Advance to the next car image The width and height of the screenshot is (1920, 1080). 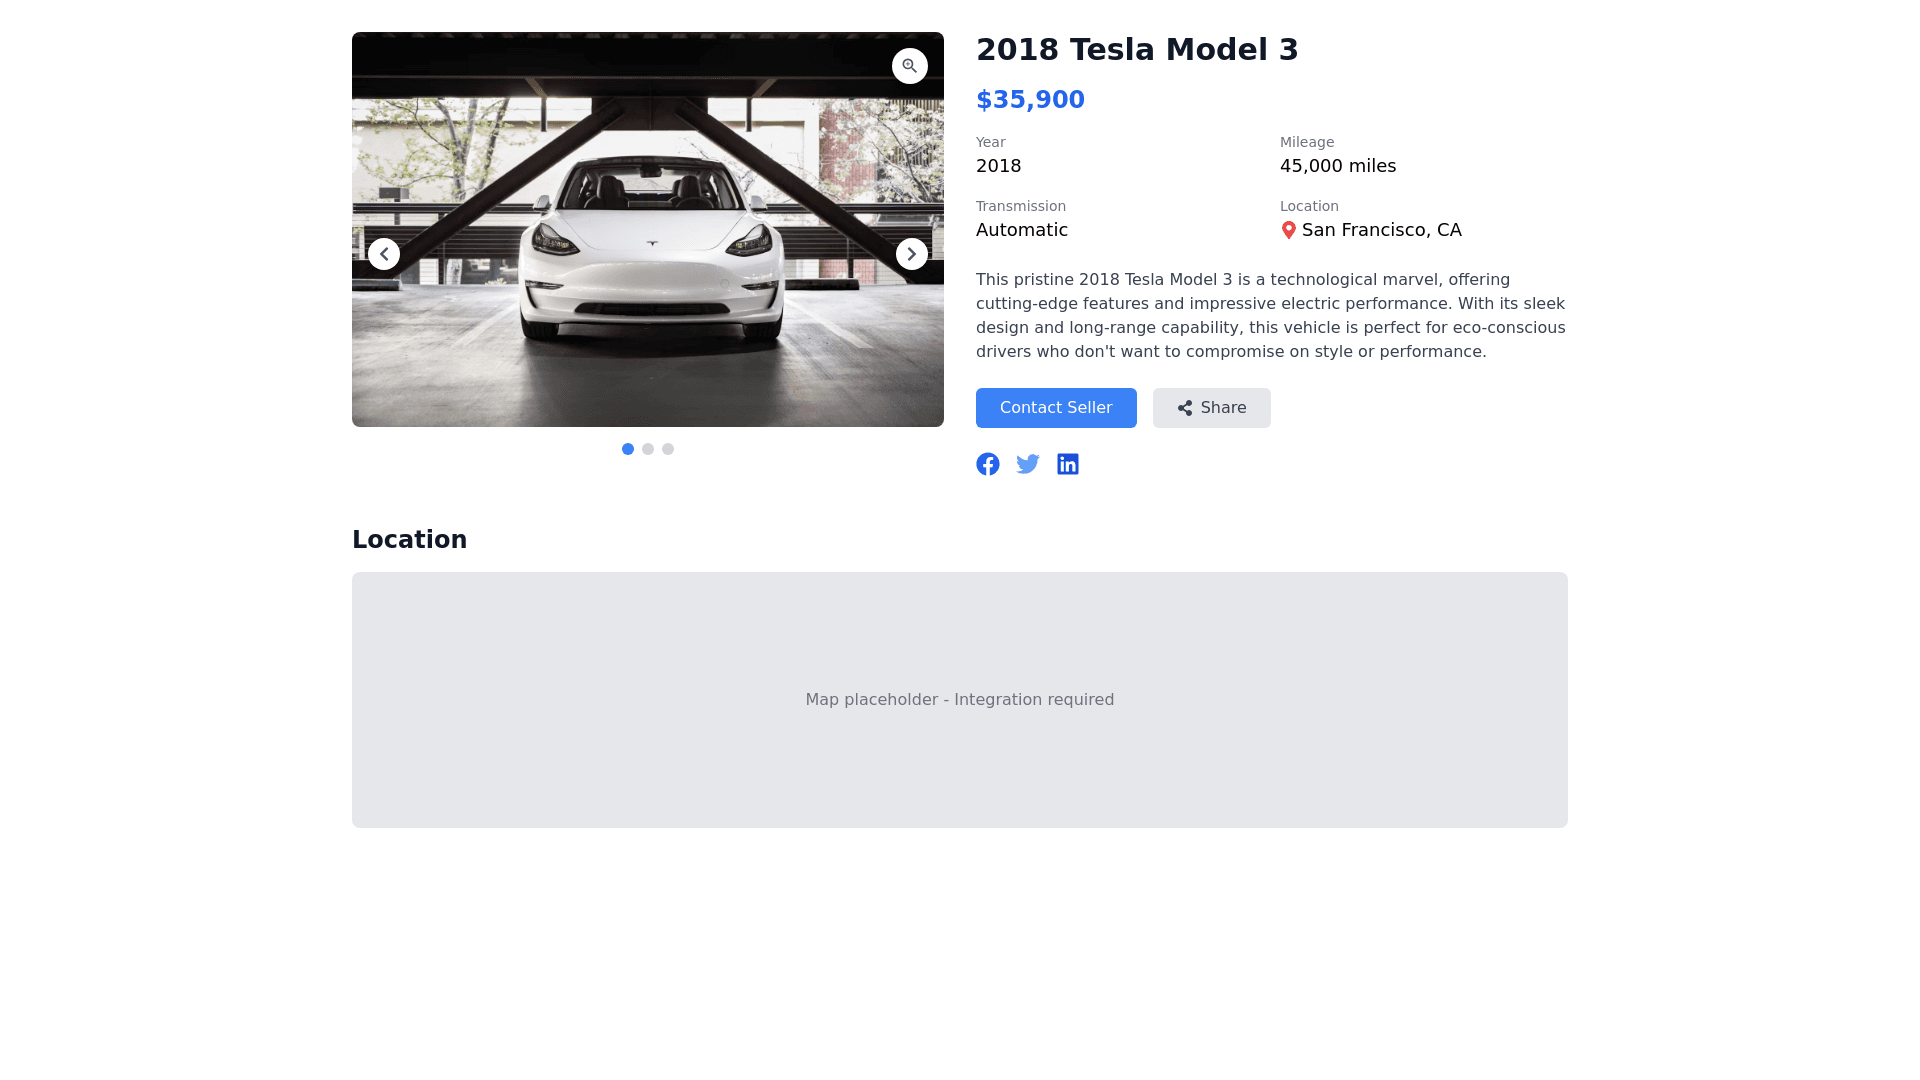point(912,254)
